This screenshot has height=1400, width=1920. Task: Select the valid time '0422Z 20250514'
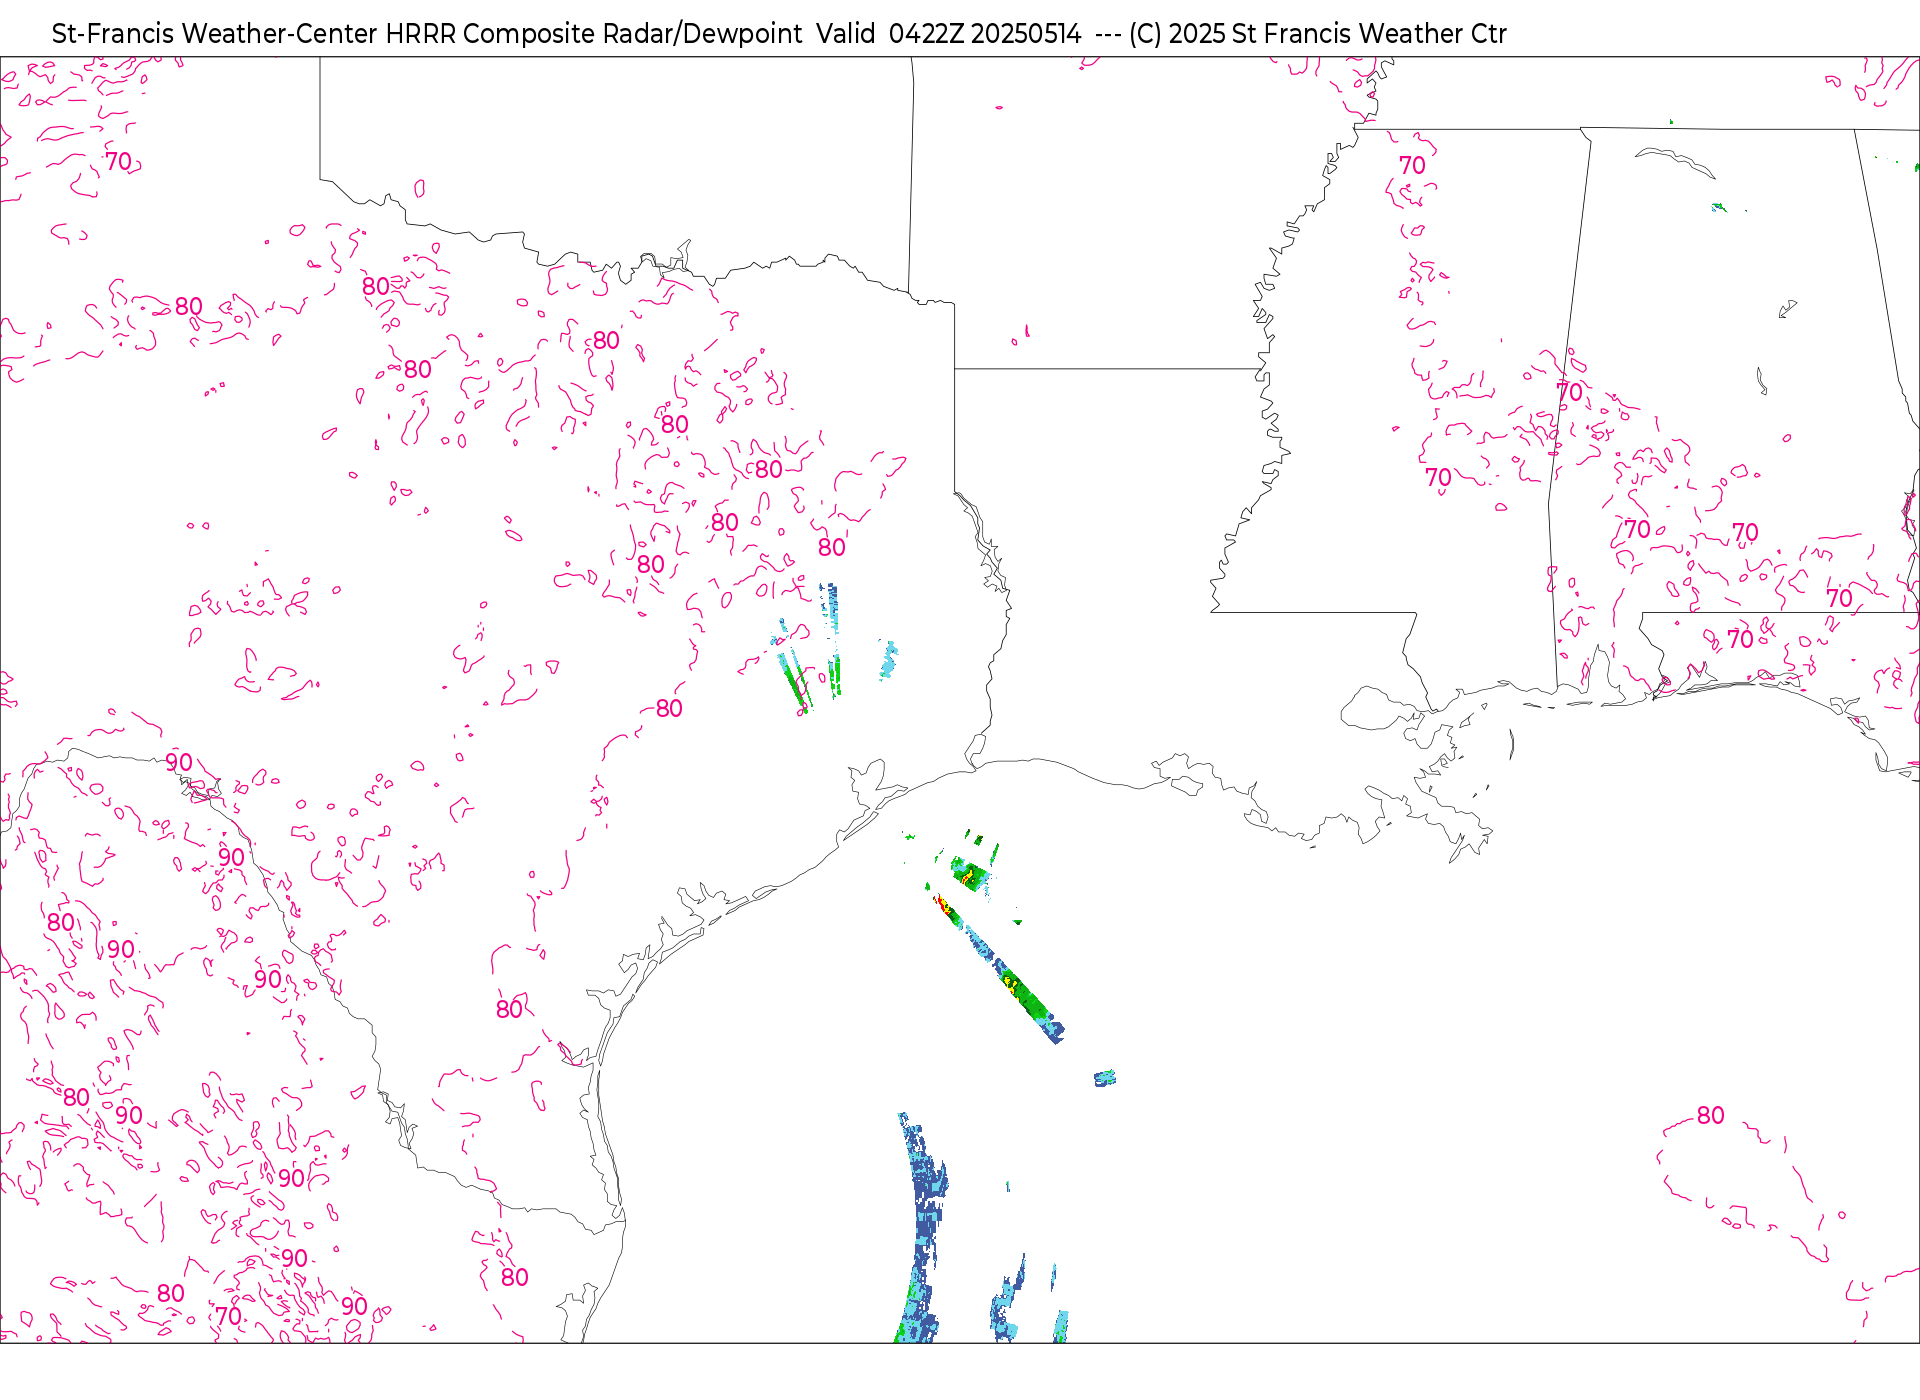point(985,34)
